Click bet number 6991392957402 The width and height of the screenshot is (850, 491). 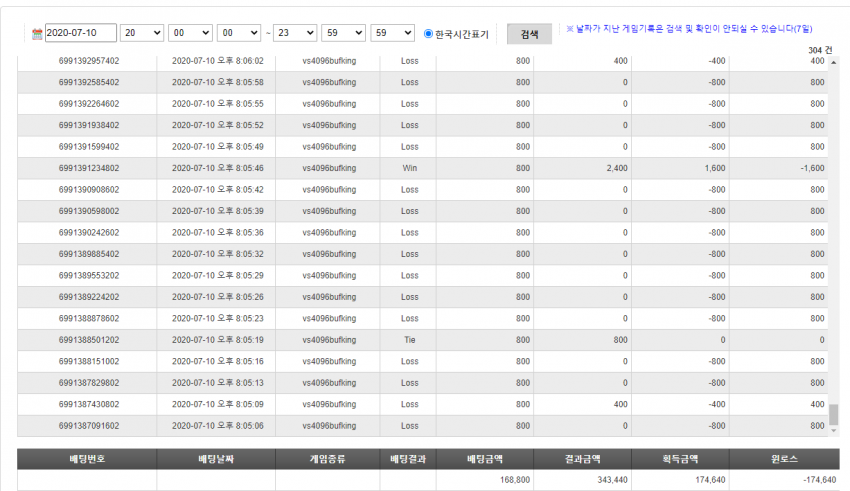89,61
